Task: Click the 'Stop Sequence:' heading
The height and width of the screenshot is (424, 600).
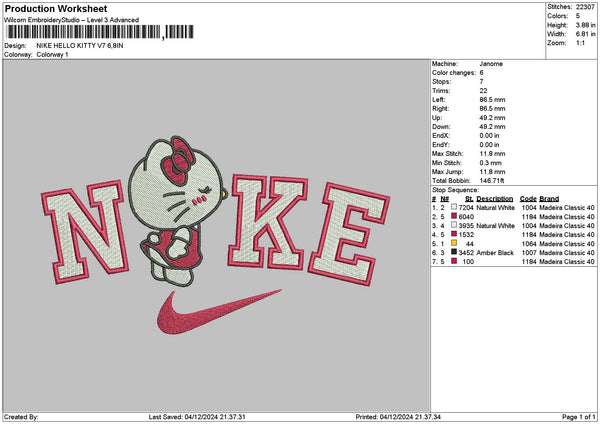Action: pyautogui.click(x=455, y=190)
